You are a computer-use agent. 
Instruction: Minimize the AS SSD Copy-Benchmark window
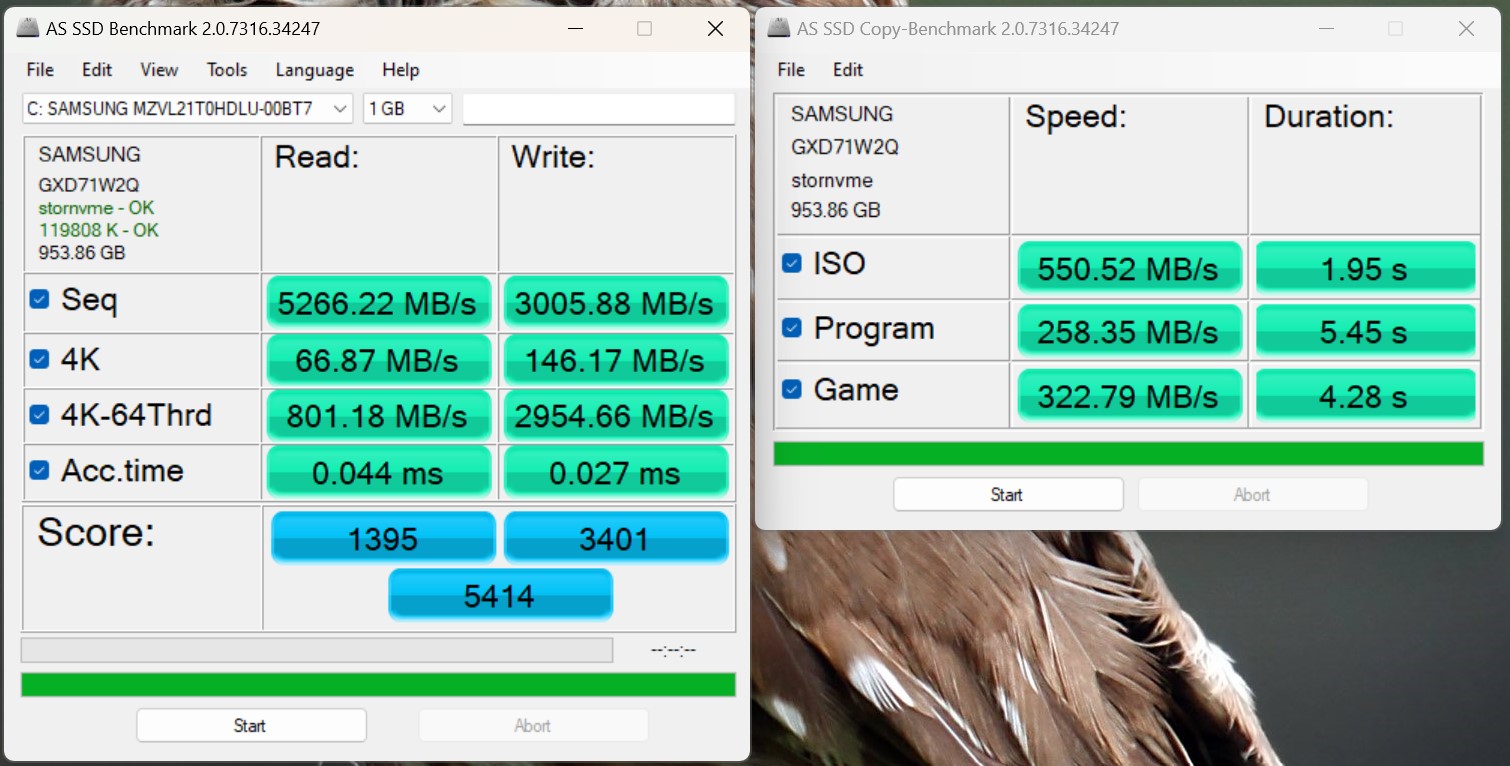[x=1323, y=29]
